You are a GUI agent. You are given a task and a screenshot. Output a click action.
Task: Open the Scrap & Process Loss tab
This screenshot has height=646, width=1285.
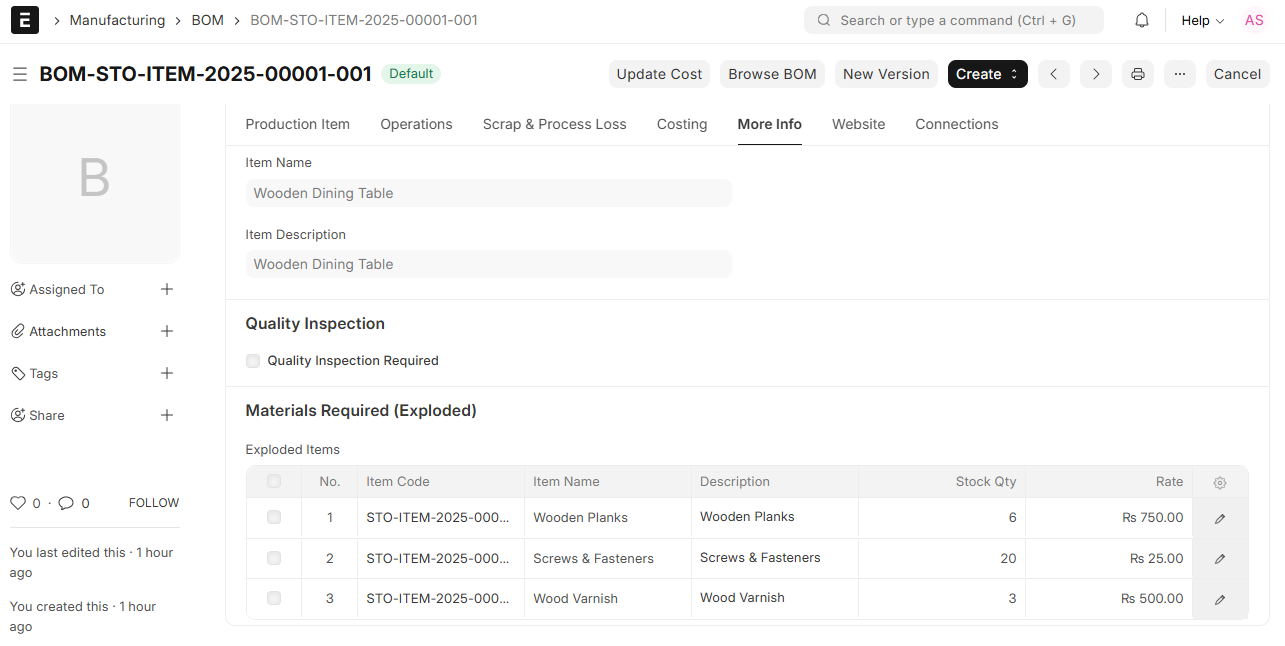point(554,124)
